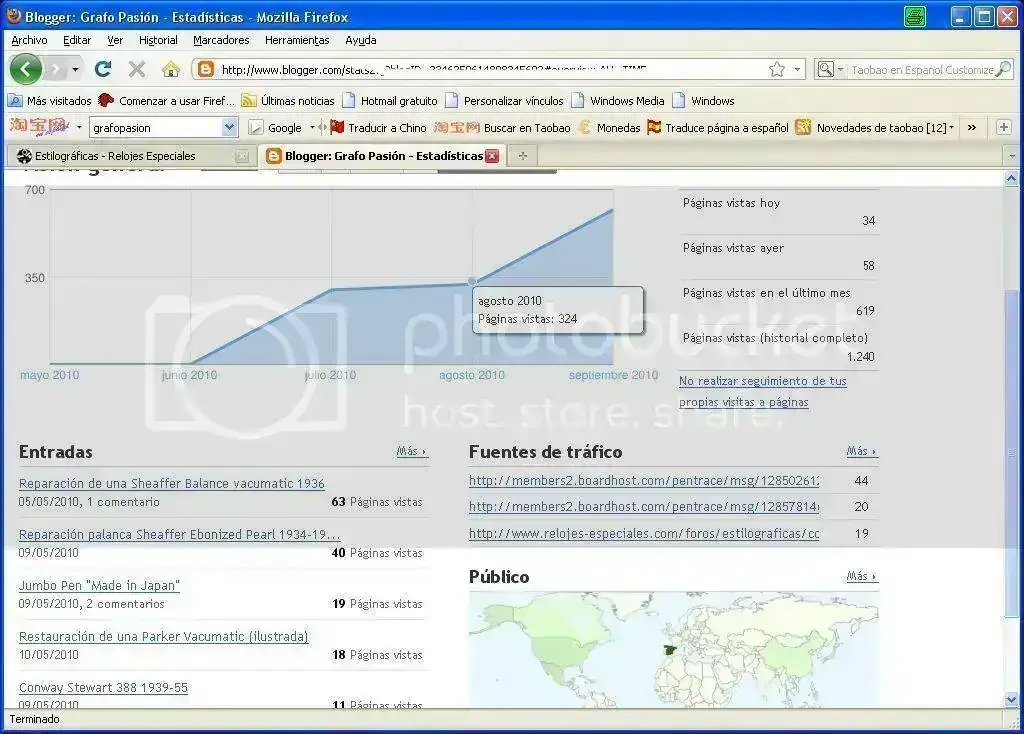1024x734 pixels.
Task: Open Reparación palanca Sheaffer Ebonized Pearl post
Action: [x=180, y=534]
